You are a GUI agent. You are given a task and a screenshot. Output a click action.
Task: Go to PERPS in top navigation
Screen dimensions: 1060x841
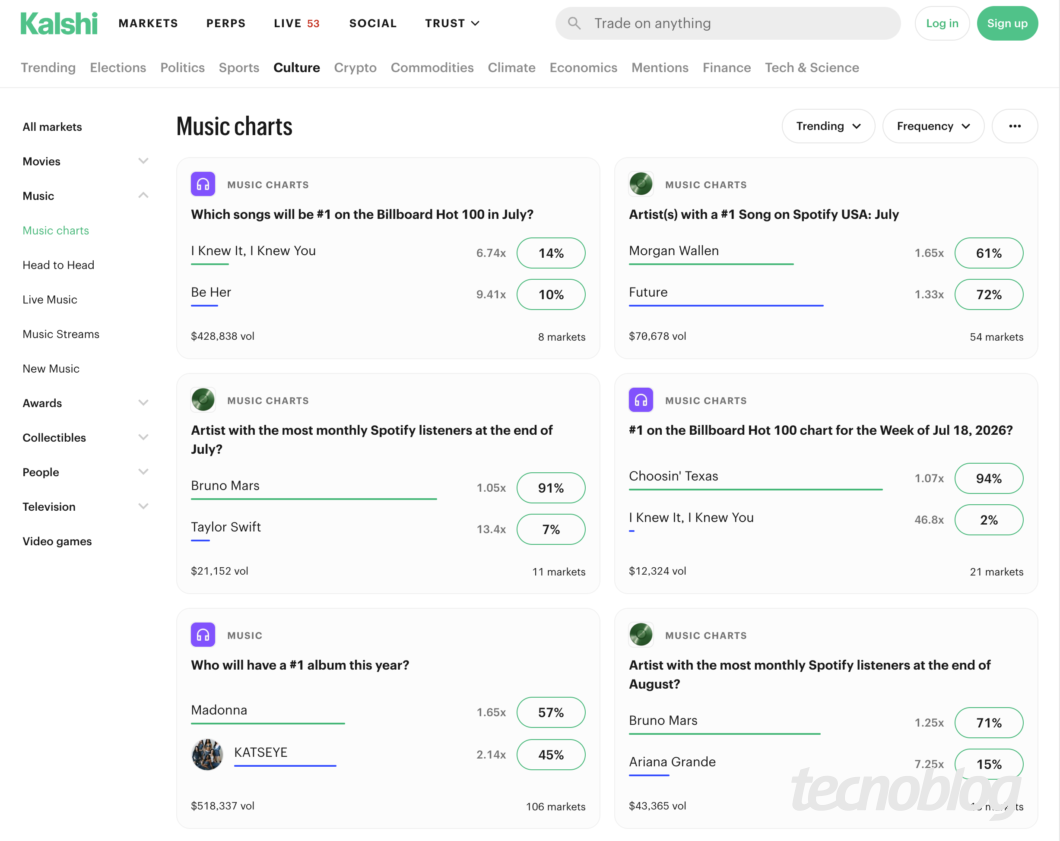(226, 23)
